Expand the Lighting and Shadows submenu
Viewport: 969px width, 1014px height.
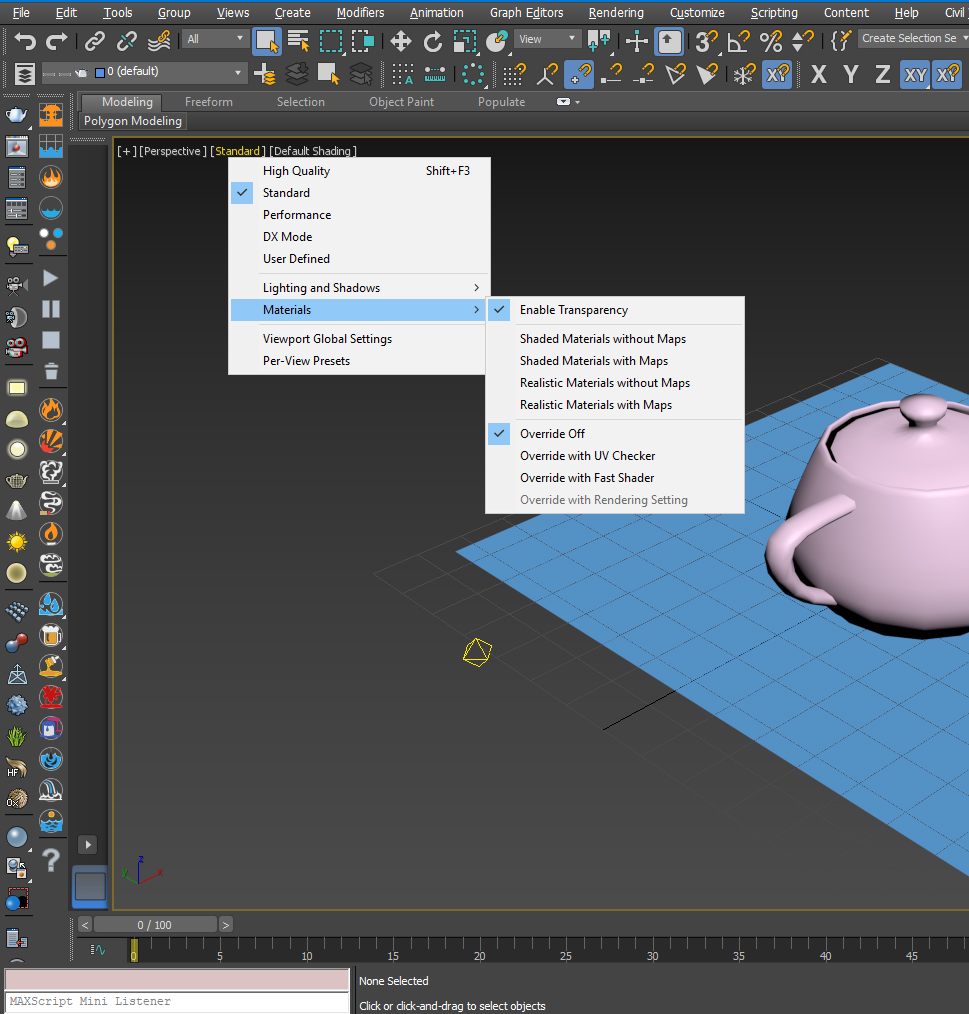(318, 287)
